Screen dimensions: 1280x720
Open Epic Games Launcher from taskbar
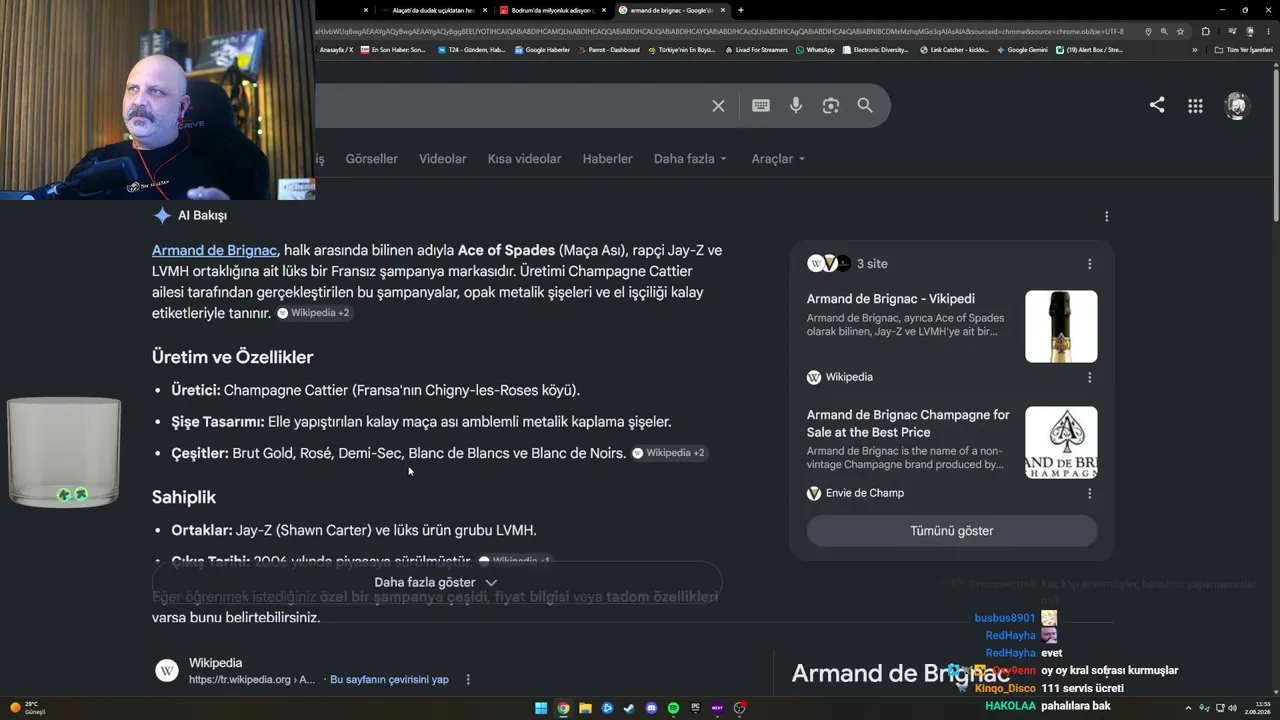(x=696, y=708)
